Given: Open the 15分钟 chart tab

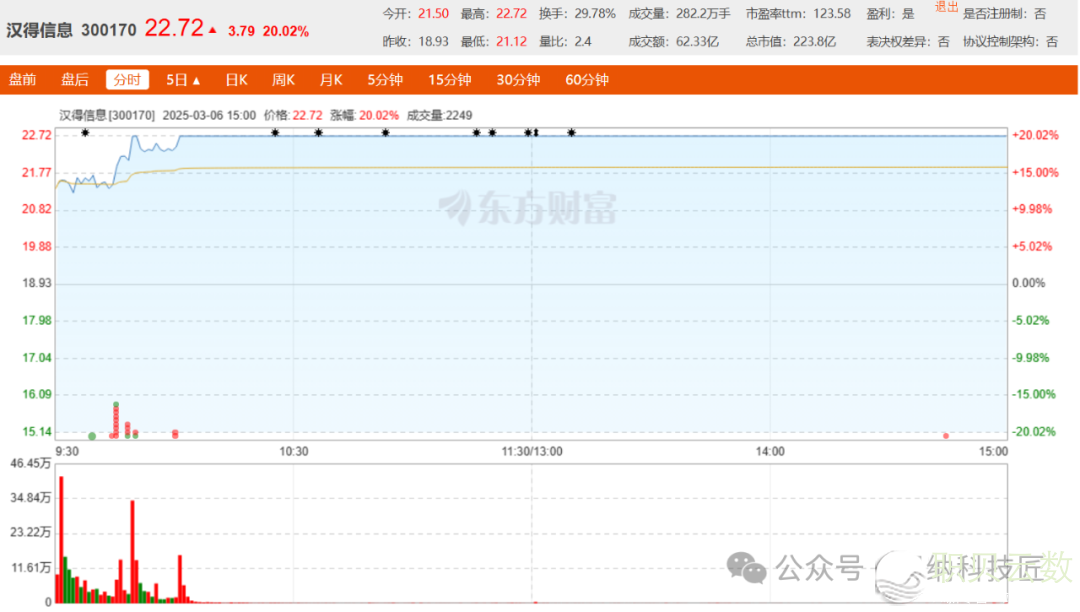Looking at the screenshot, I should coord(450,80).
